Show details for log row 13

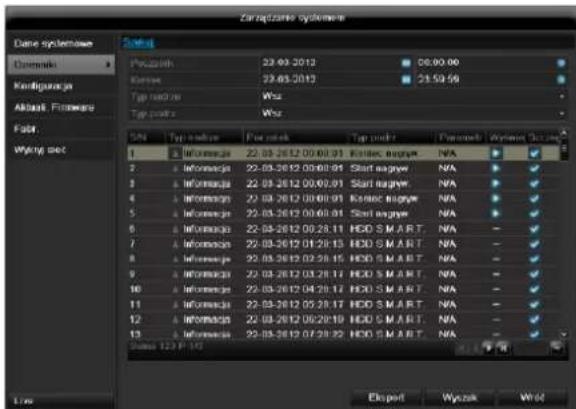(x=534, y=334)
